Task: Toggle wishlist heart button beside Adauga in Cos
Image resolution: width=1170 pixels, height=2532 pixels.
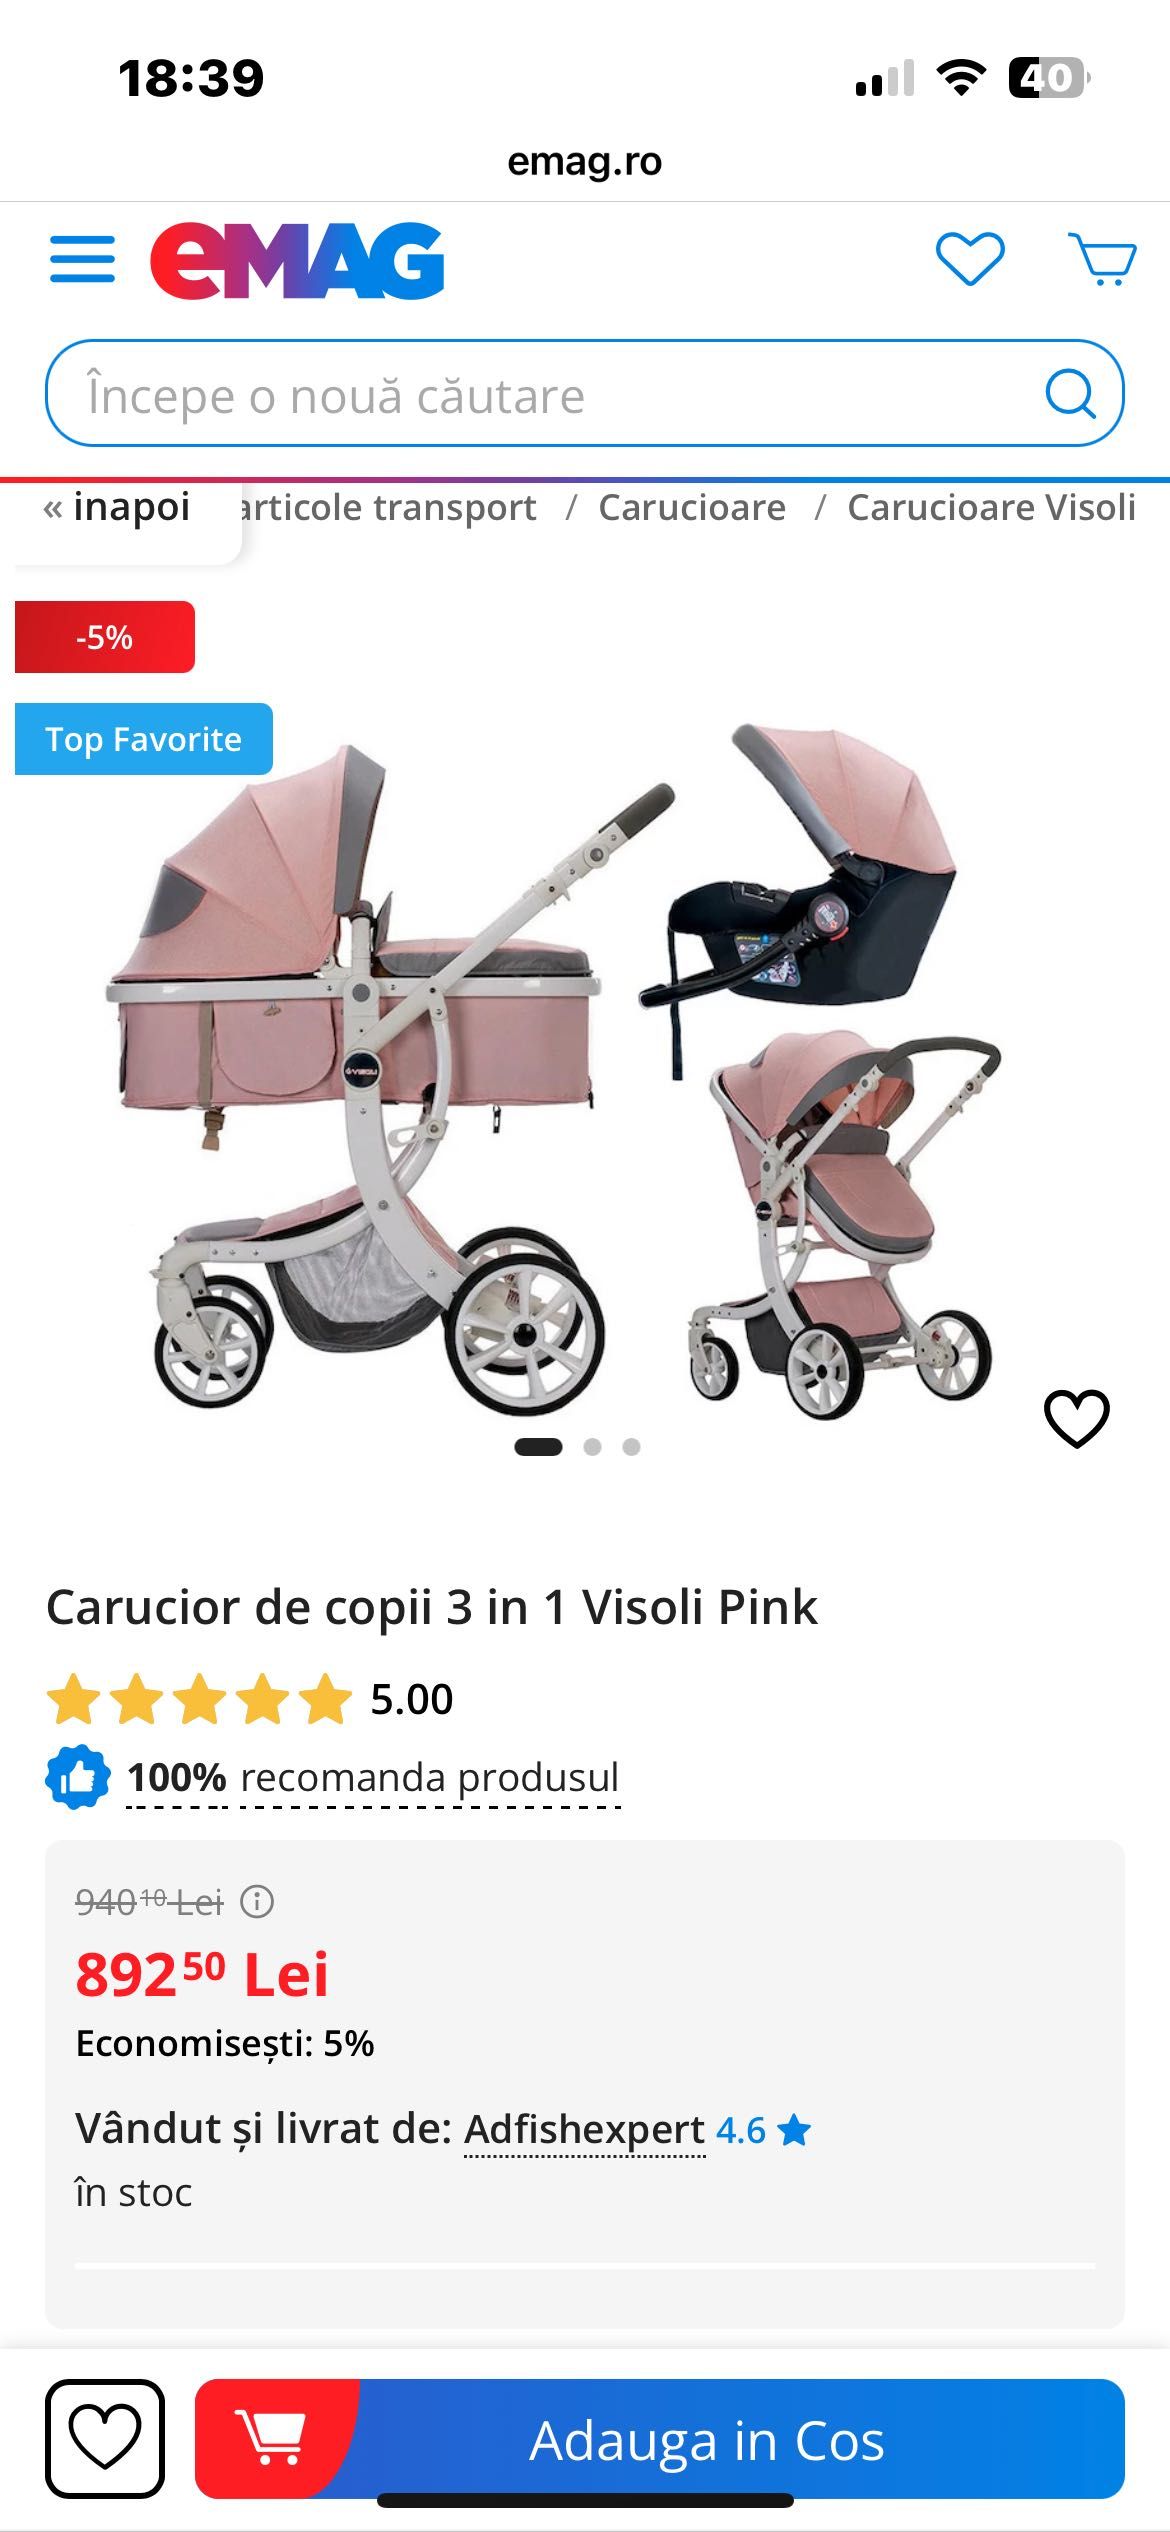Action: (105, 2438)
